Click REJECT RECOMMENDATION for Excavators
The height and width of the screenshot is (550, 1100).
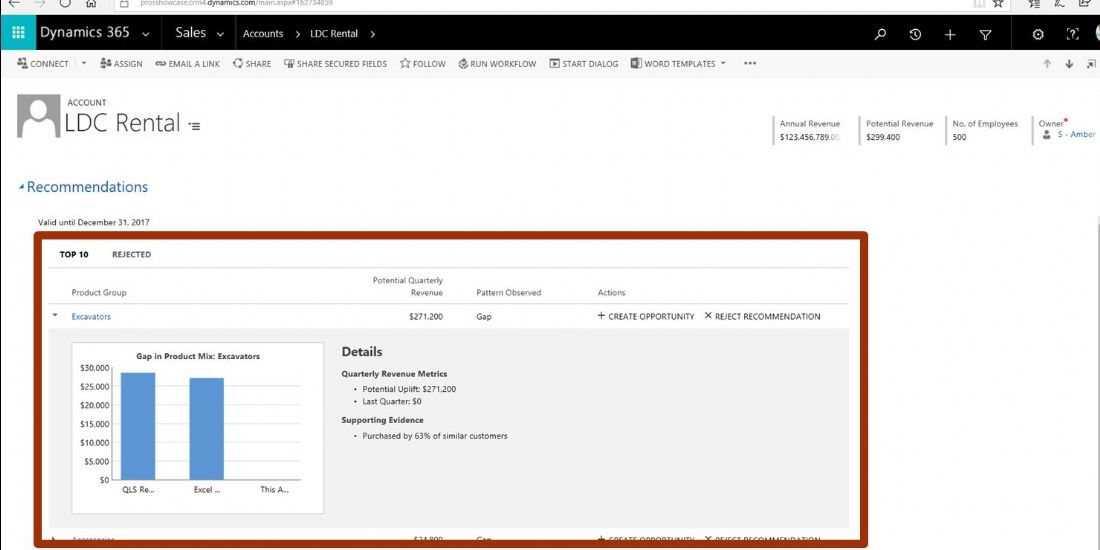pyautogui.click(x=762, y=316)
